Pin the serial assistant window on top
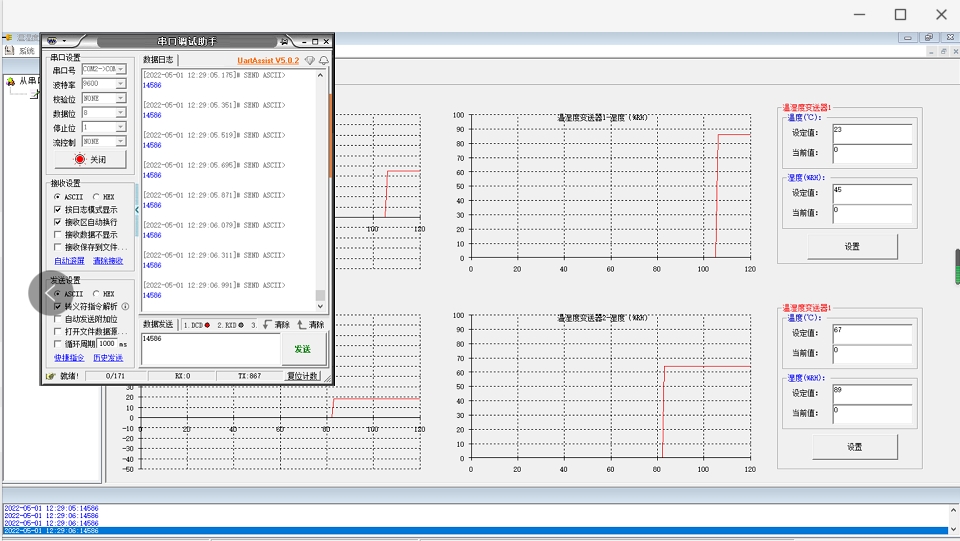Screen dimensions: 960x541 [x=284, y=42]
